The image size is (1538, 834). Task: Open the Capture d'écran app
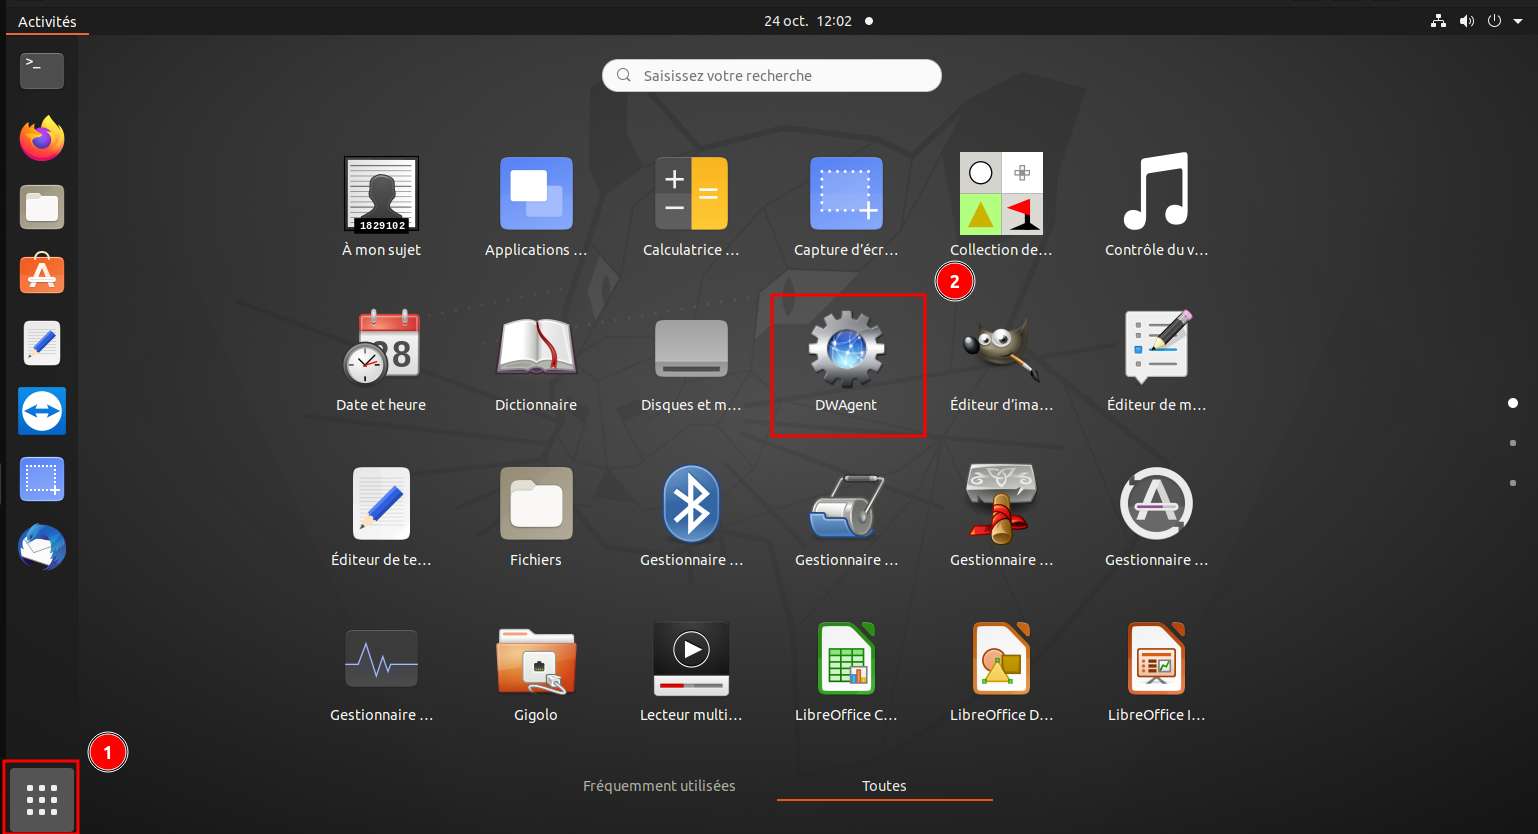846,207
